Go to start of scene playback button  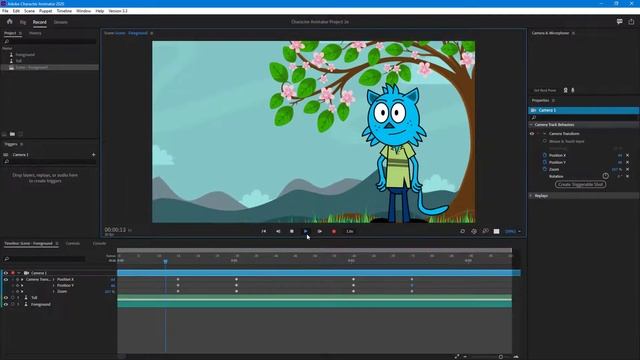pyautogui.click(x=264, y=231)
